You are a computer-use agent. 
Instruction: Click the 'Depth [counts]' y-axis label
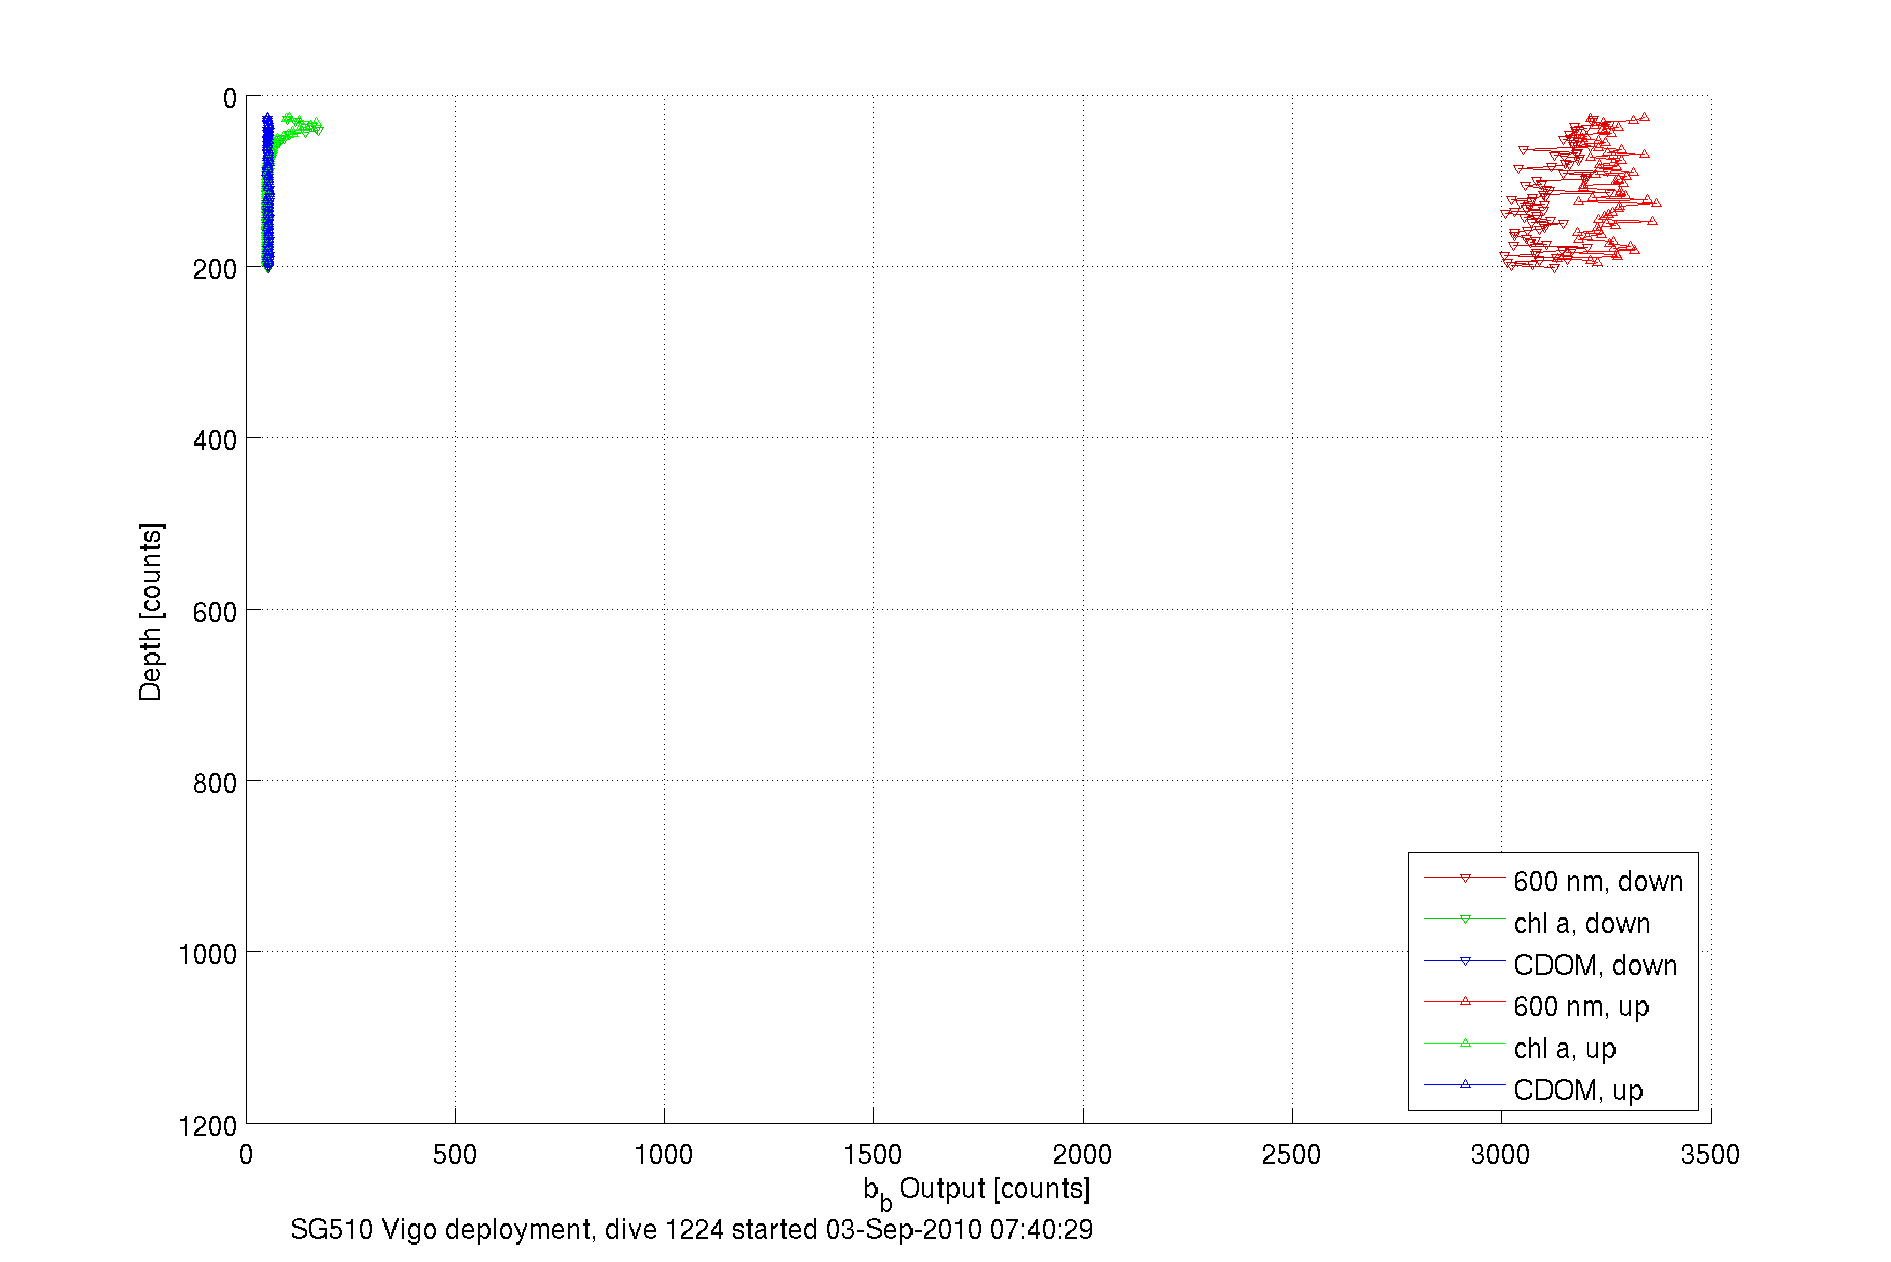coord(150,611)
